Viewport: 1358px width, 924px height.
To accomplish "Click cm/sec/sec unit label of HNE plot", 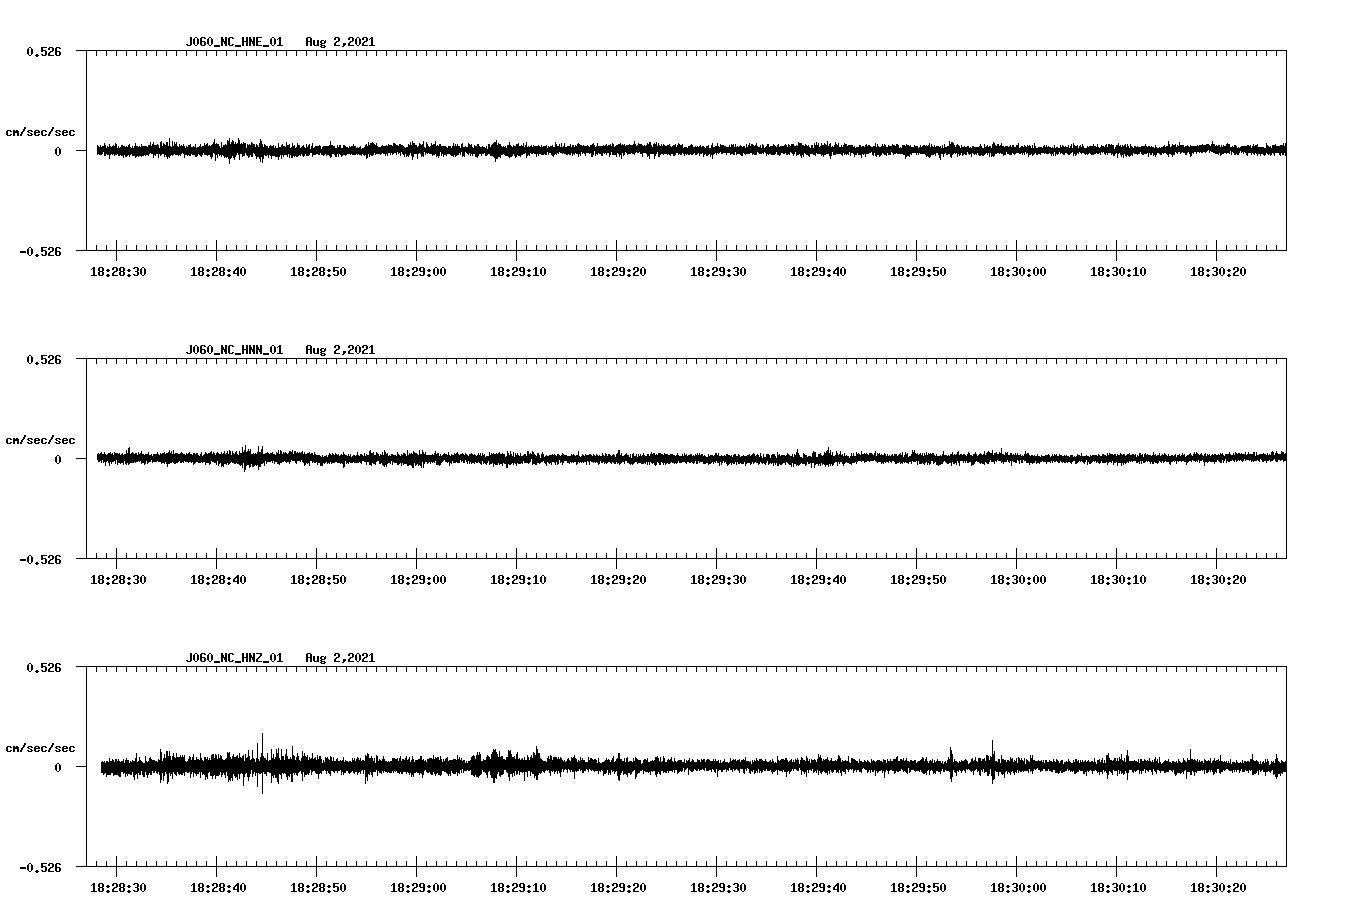I will point(41,132).
